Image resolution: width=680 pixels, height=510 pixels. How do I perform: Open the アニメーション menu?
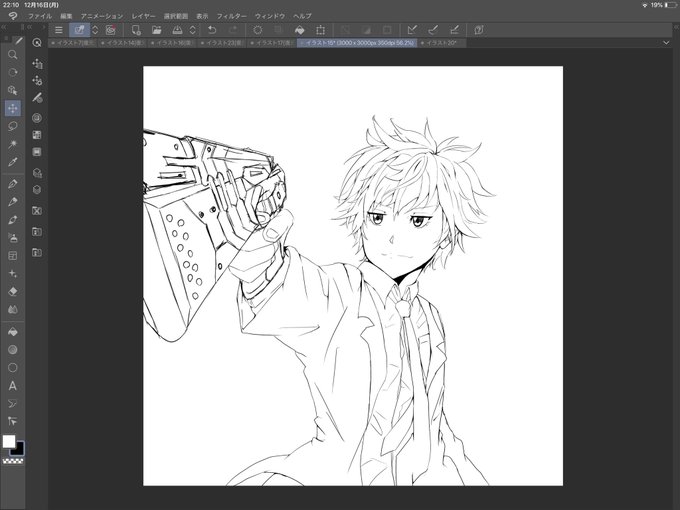point(102,16)
